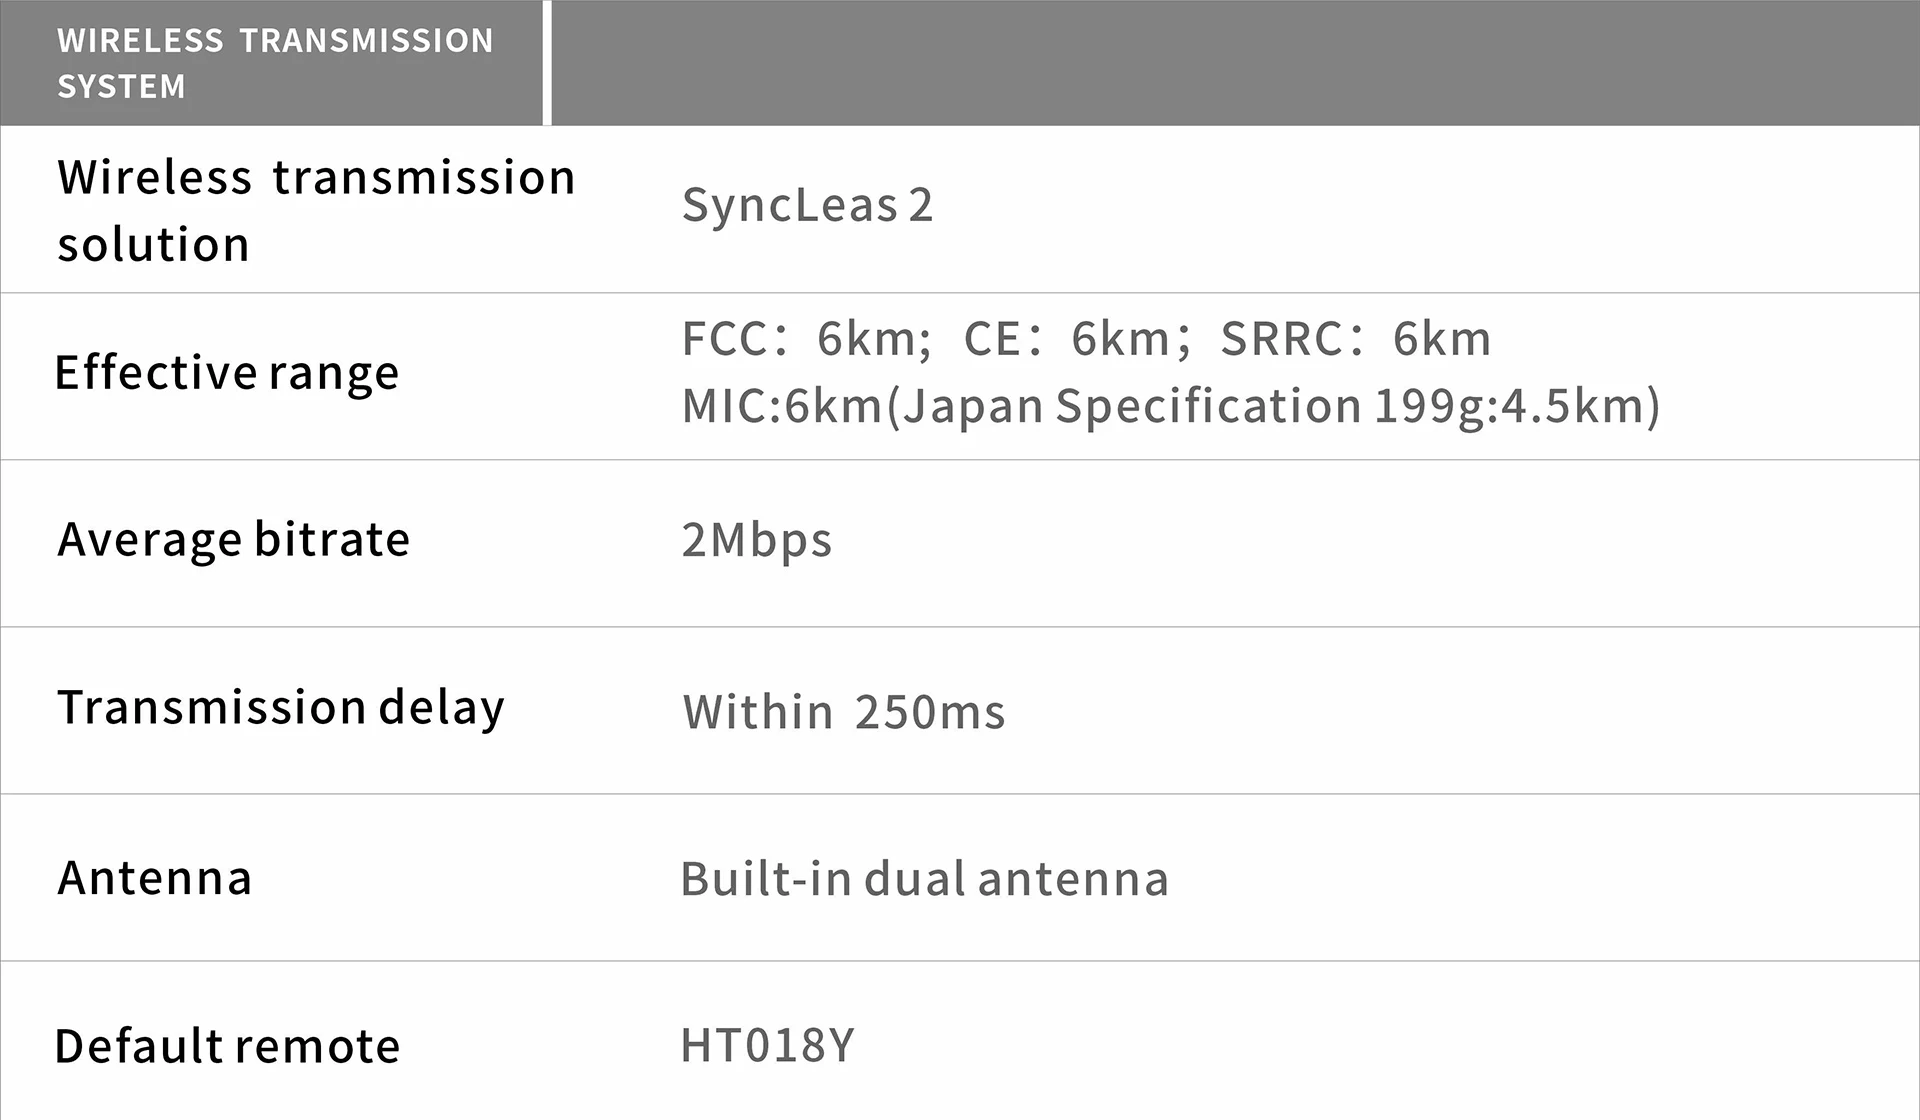Click the SRRC: 6km text
The image size is (1920, 1120).
(1355, 339)
